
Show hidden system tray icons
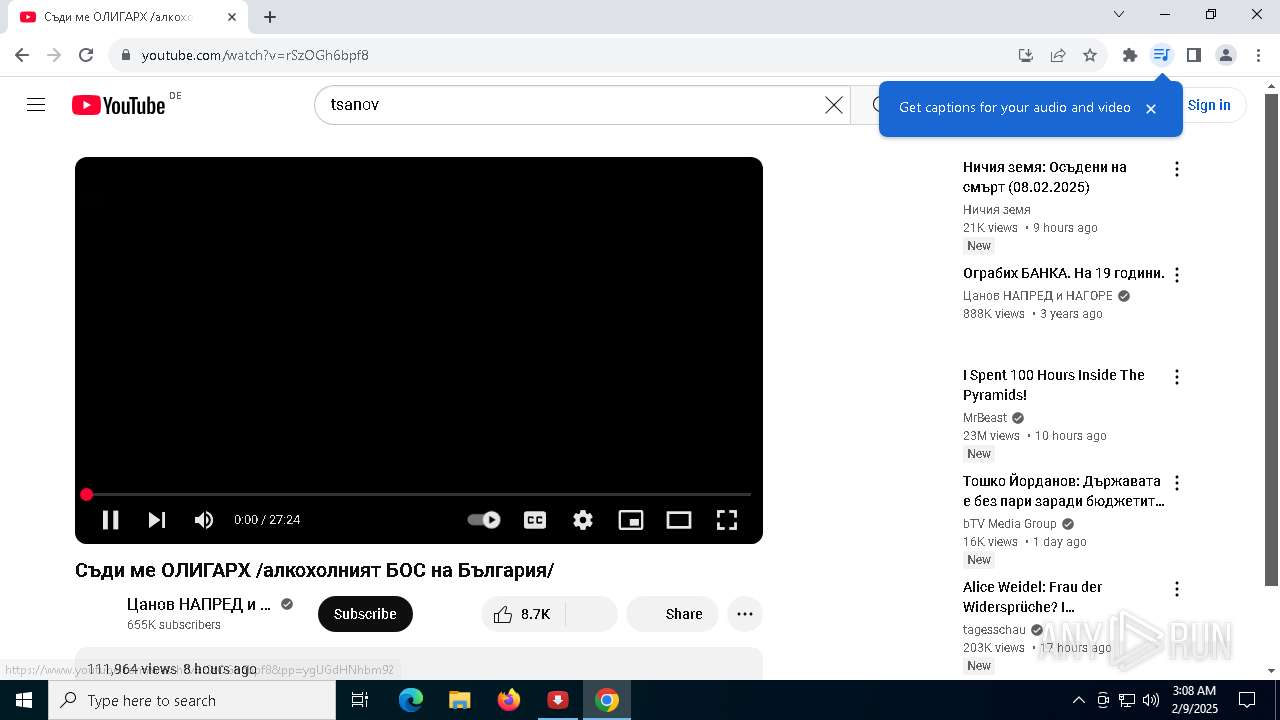click(x=1078, y=700)
